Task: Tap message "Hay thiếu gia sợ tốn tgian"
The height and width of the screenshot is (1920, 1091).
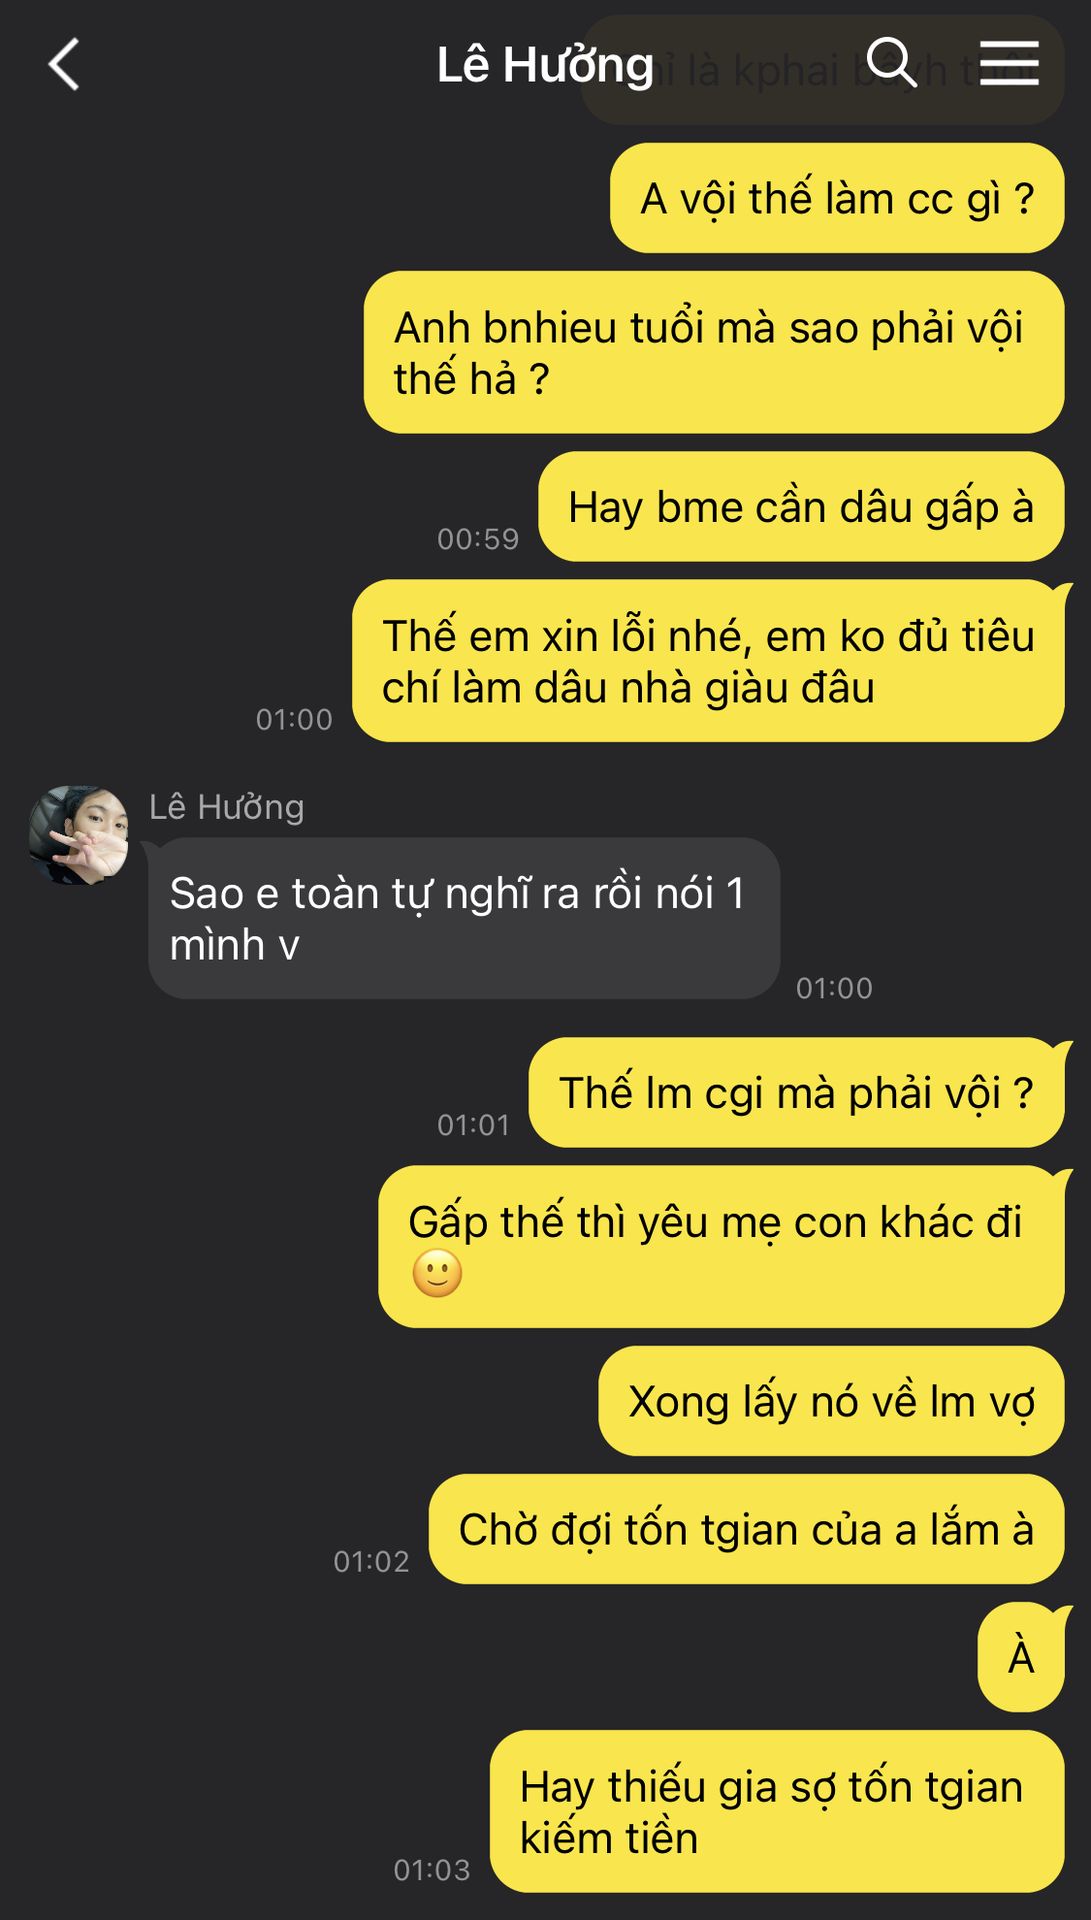Action: 777,1811
